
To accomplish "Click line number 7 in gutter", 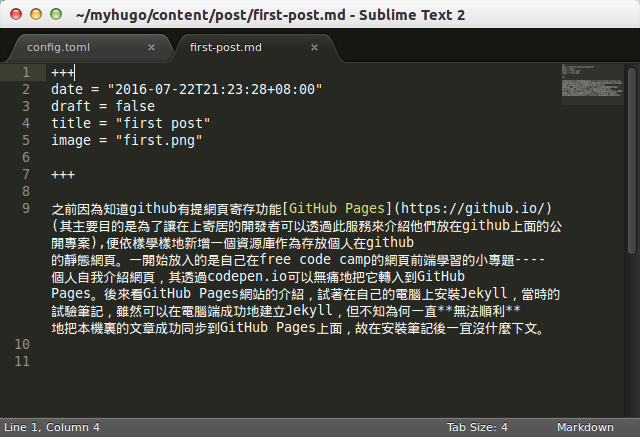I will click(x=26, y=174).
